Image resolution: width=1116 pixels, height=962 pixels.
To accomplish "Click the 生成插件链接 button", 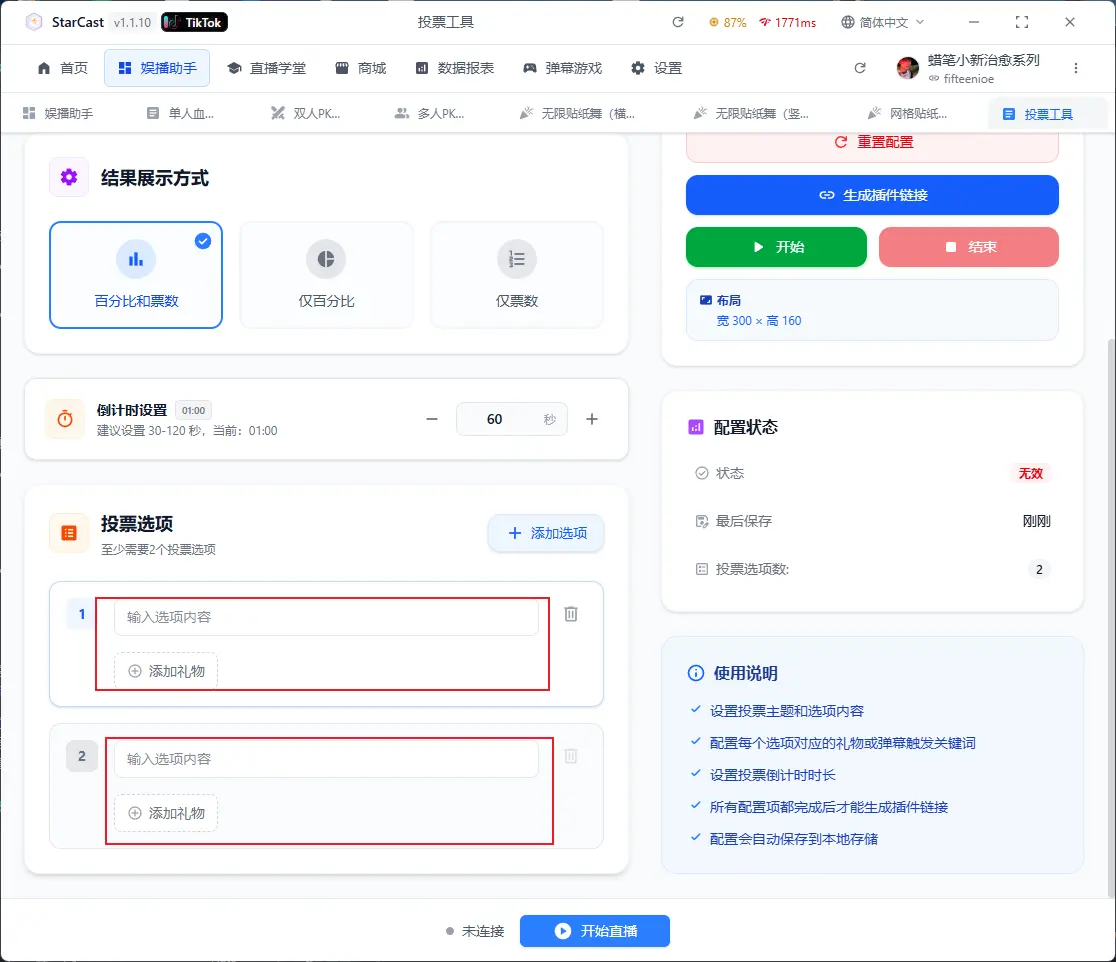I will click(872, 195).
